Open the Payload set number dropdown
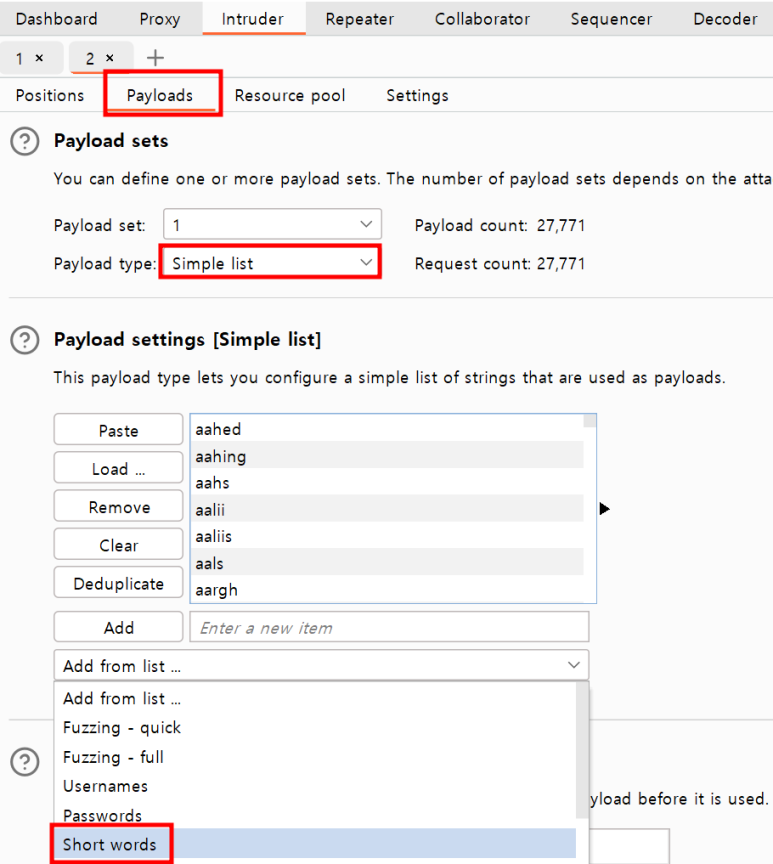Screen dimensions: 773x864 (271, 226)
